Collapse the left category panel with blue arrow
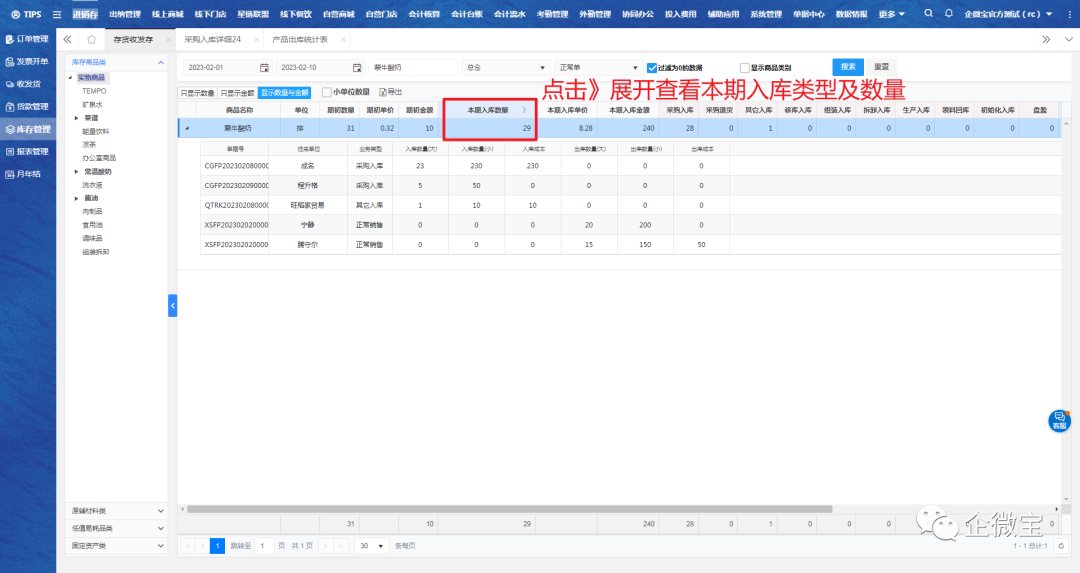The image size is (1080, 573). point(172,305)
